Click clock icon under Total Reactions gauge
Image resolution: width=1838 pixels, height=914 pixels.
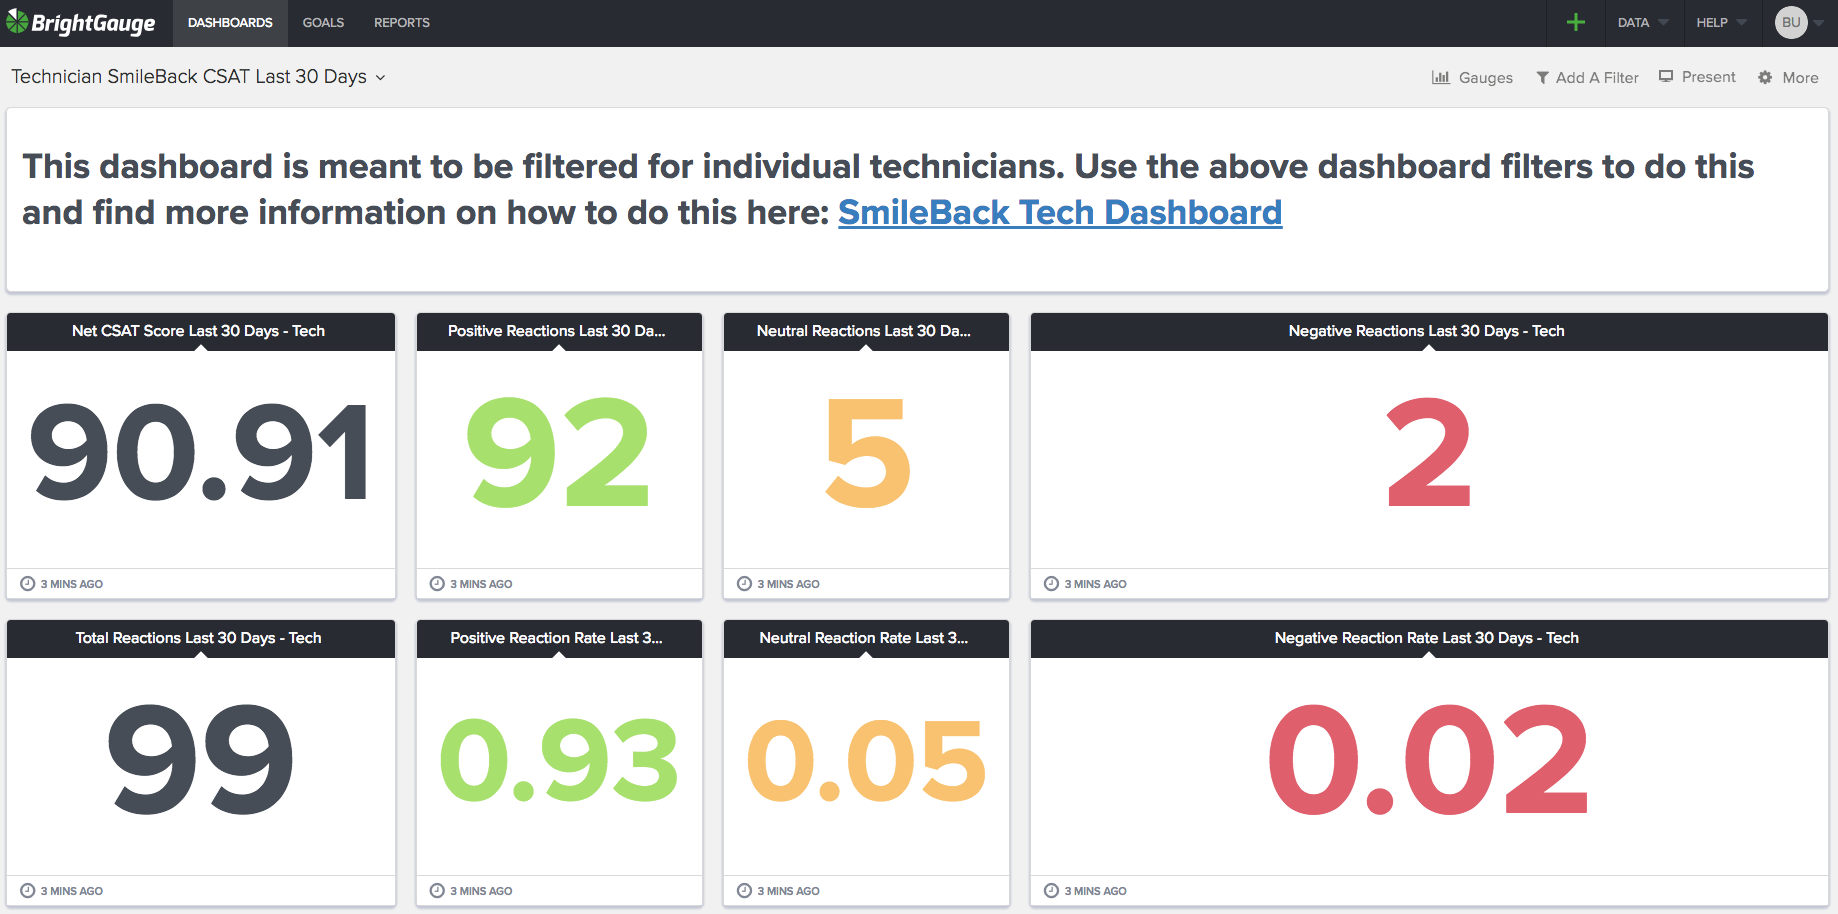point(28,891)
